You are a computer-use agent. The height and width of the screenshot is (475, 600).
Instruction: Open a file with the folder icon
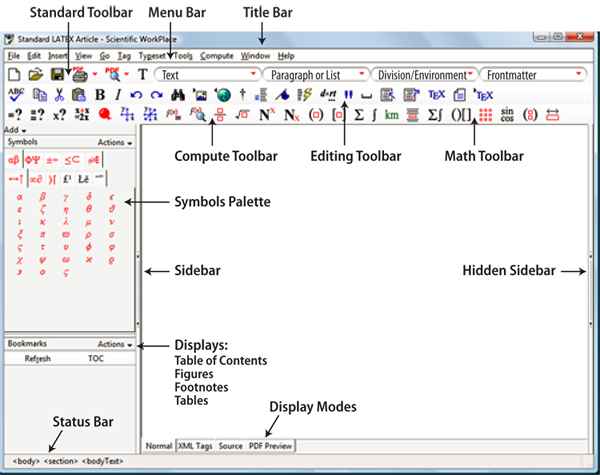tap(36, 75)
